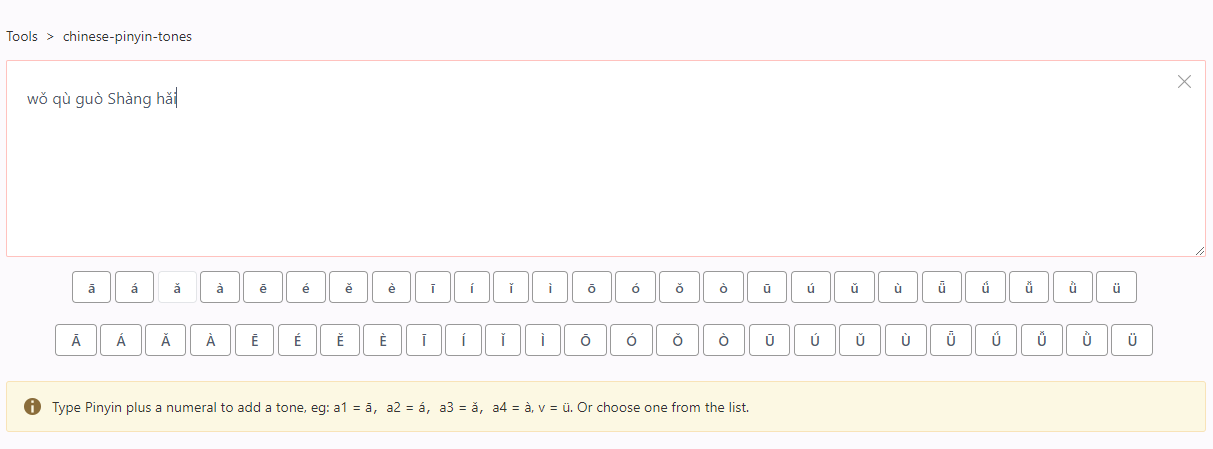Insert uppercase Ü with plain umlaut
Image resolution: width=1213 pixels, height=449 pixels.
[1132, 340]
